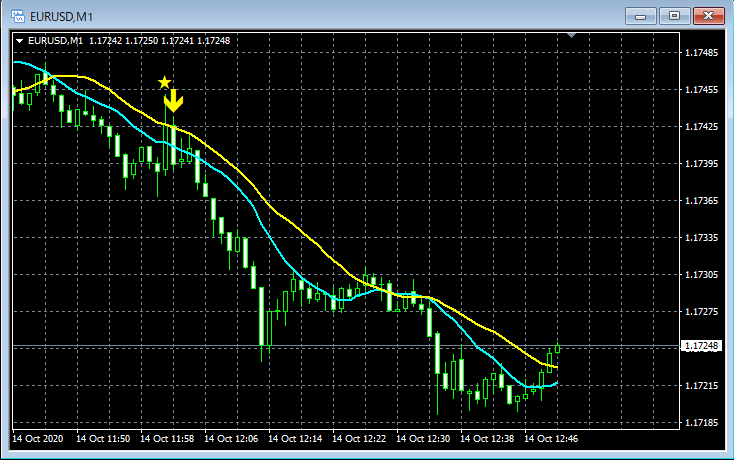Click the chart shift triangle marker at top

tap(571, 35)
